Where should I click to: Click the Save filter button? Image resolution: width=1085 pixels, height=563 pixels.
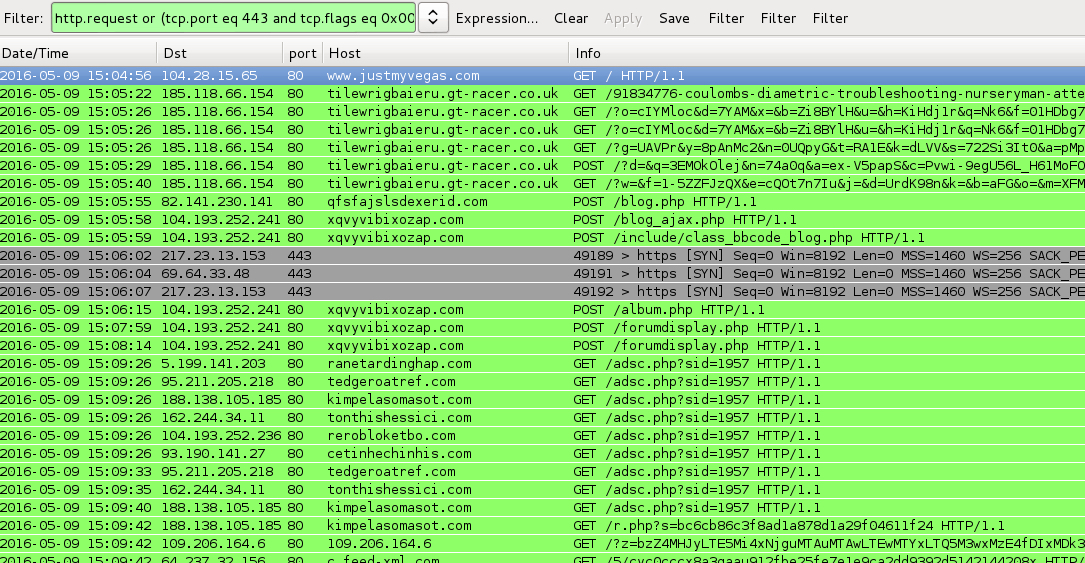pos(674,18)
